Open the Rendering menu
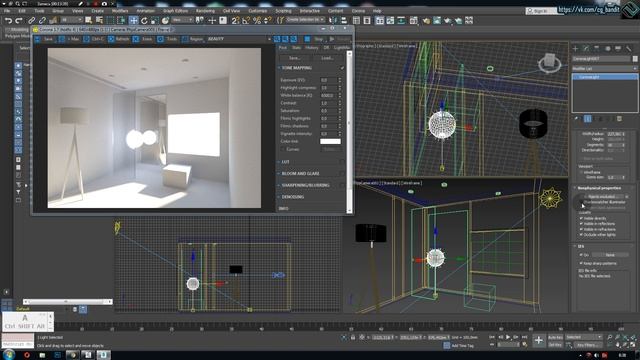The width and height of the screenshot is (640, 360). click(x=205, y=11)
